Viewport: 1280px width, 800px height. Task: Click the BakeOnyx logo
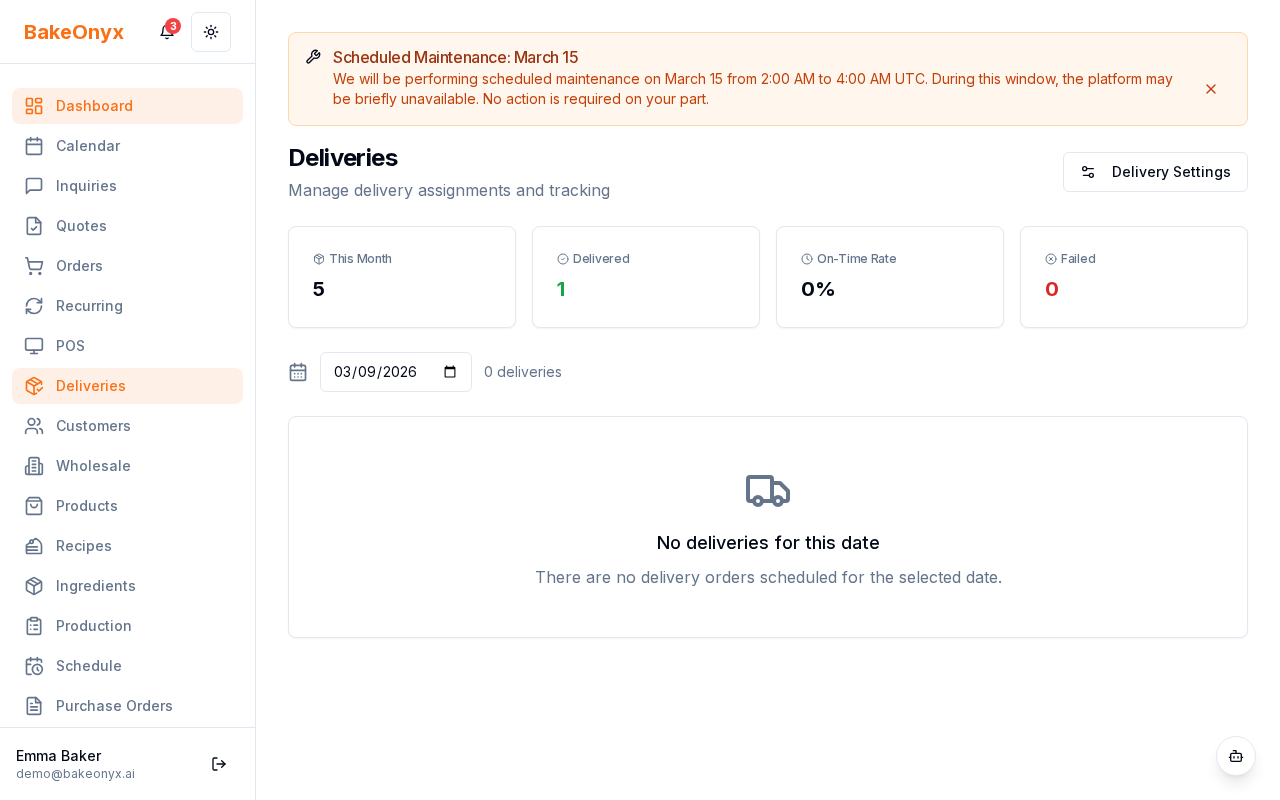pos(74,32)
